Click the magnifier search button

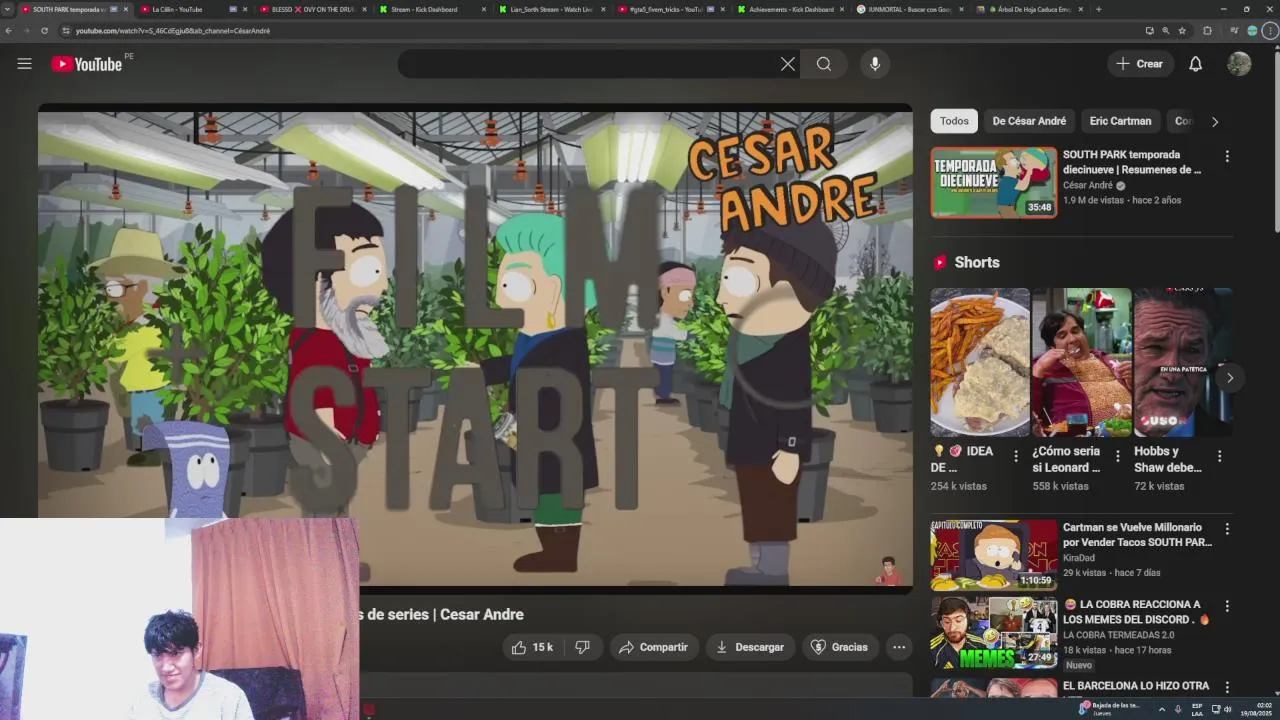click(824, 64)
